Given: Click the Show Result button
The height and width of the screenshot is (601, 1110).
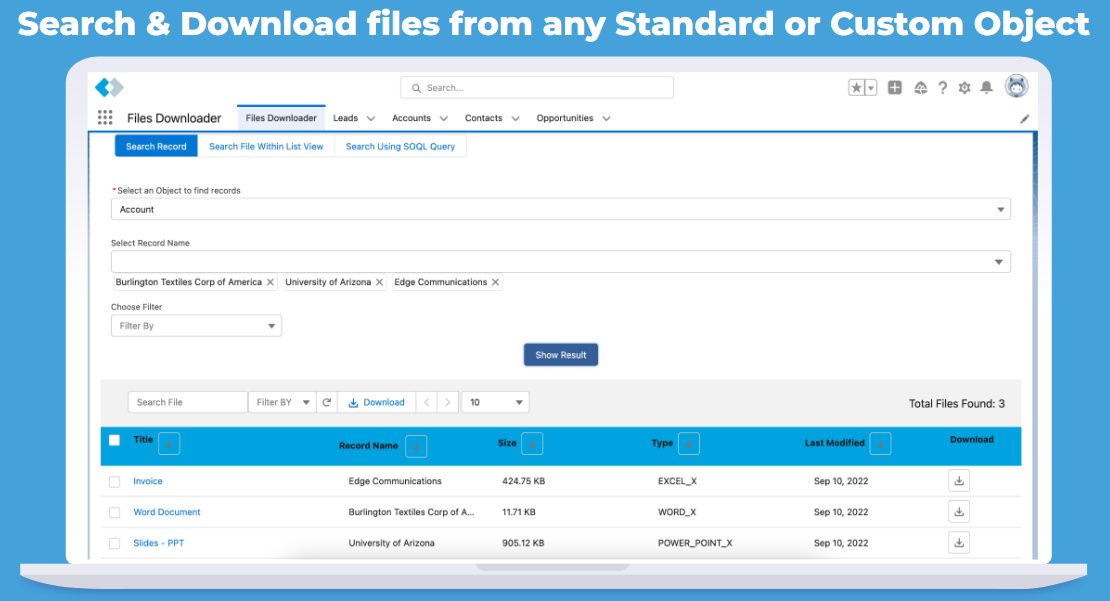Looking at the screenshot, I should pyautogui.click(x=561, y=354).
